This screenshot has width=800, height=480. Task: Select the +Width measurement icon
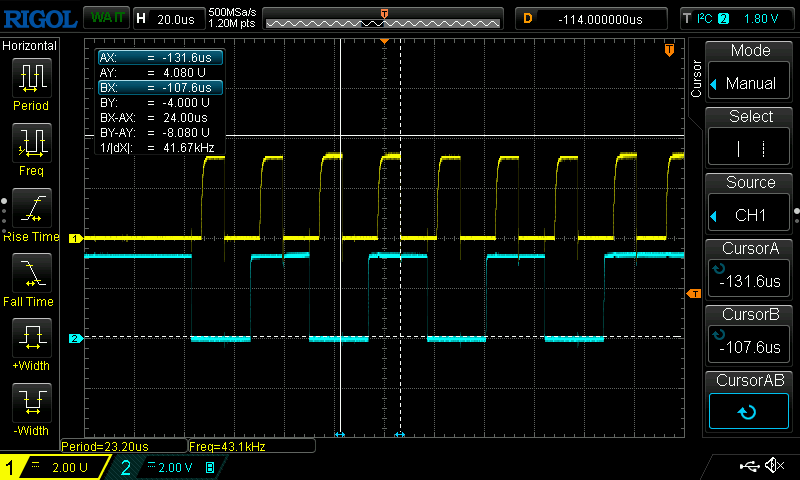tap(31, 339)
